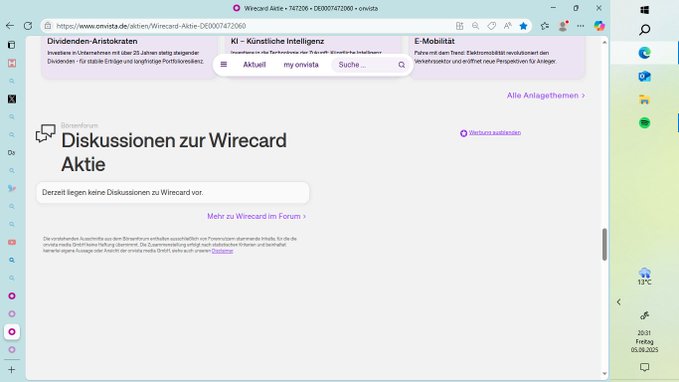Toggle the blue favorite star
This screenshot has height=382, width=679.
pos(524,26)
